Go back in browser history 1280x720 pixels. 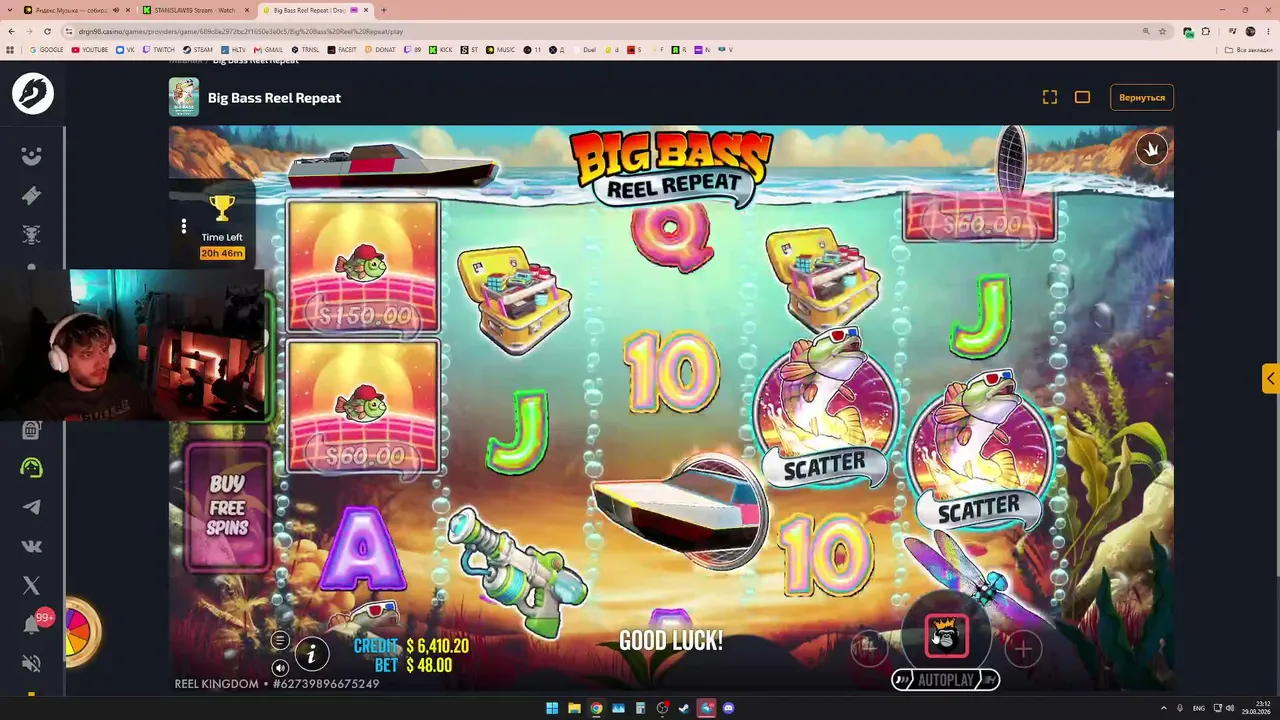coord(11,31)
